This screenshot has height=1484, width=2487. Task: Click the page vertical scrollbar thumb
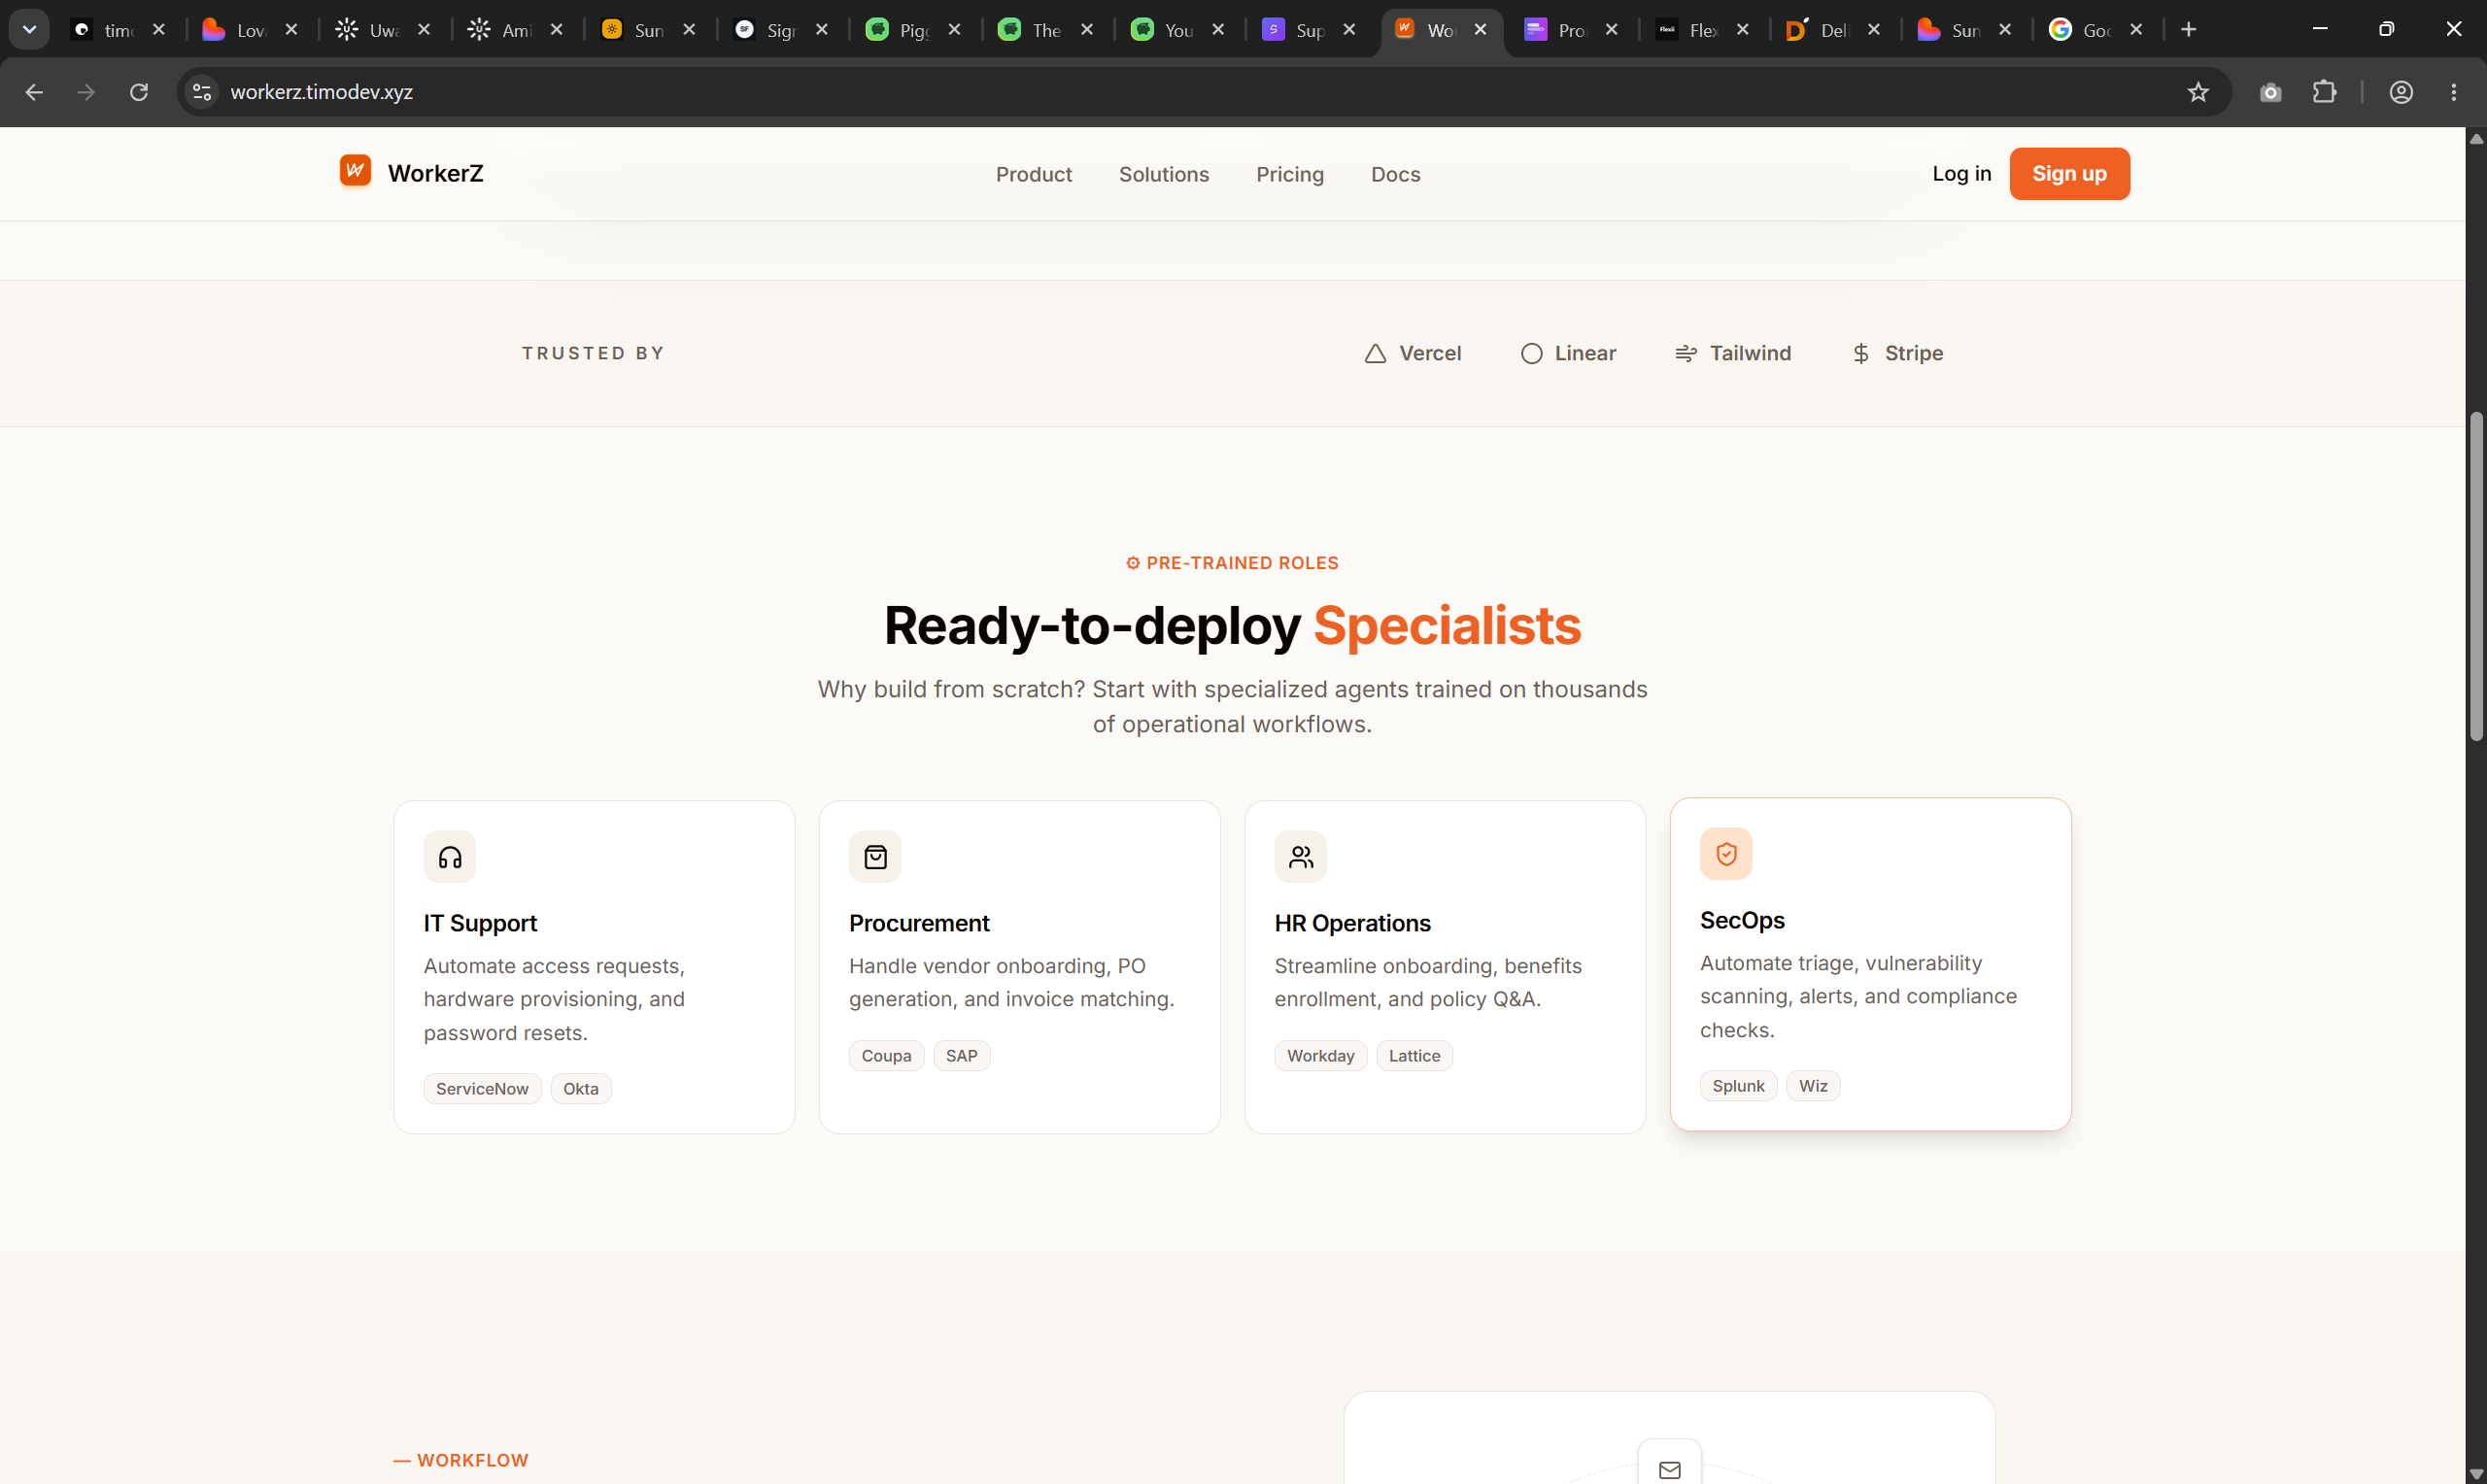pyautogui.click(x=2476, y=575)
